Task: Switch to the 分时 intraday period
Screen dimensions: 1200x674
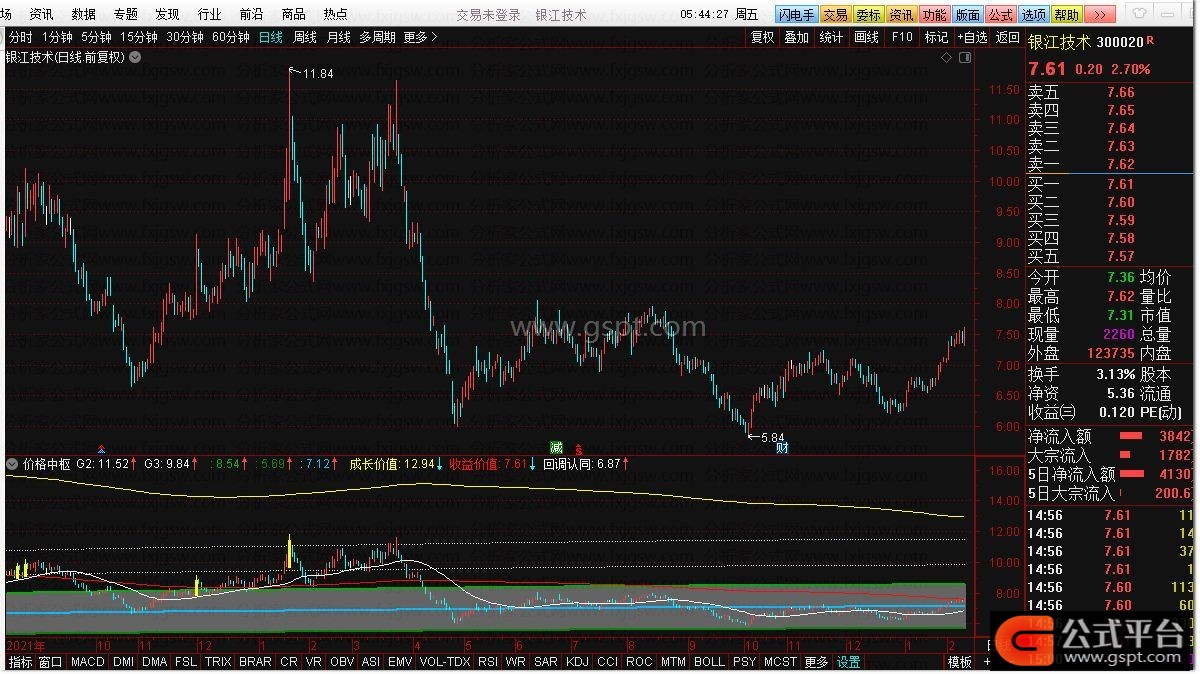Action: [x=20, y=37]
